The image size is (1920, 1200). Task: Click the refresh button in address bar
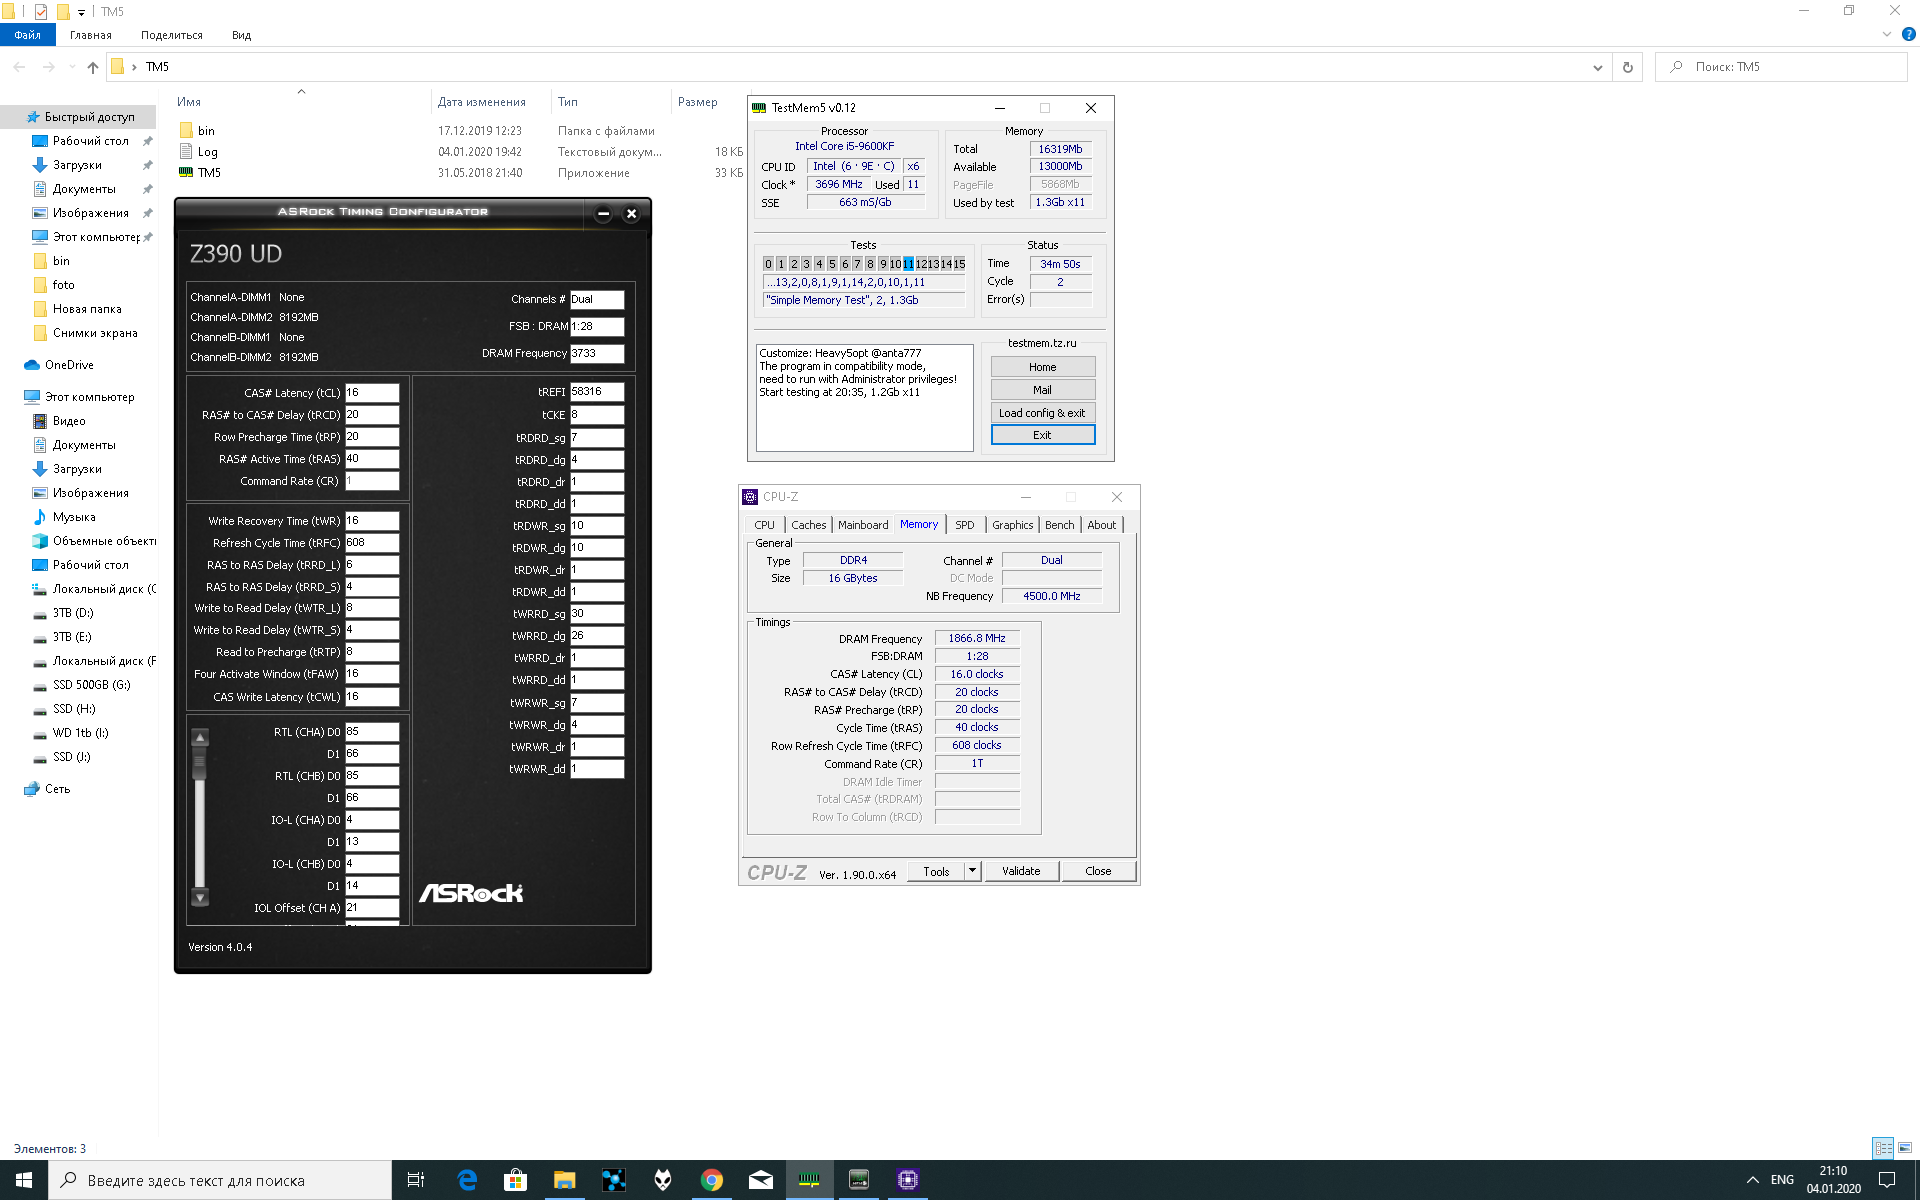click(x=1627, y=67)
